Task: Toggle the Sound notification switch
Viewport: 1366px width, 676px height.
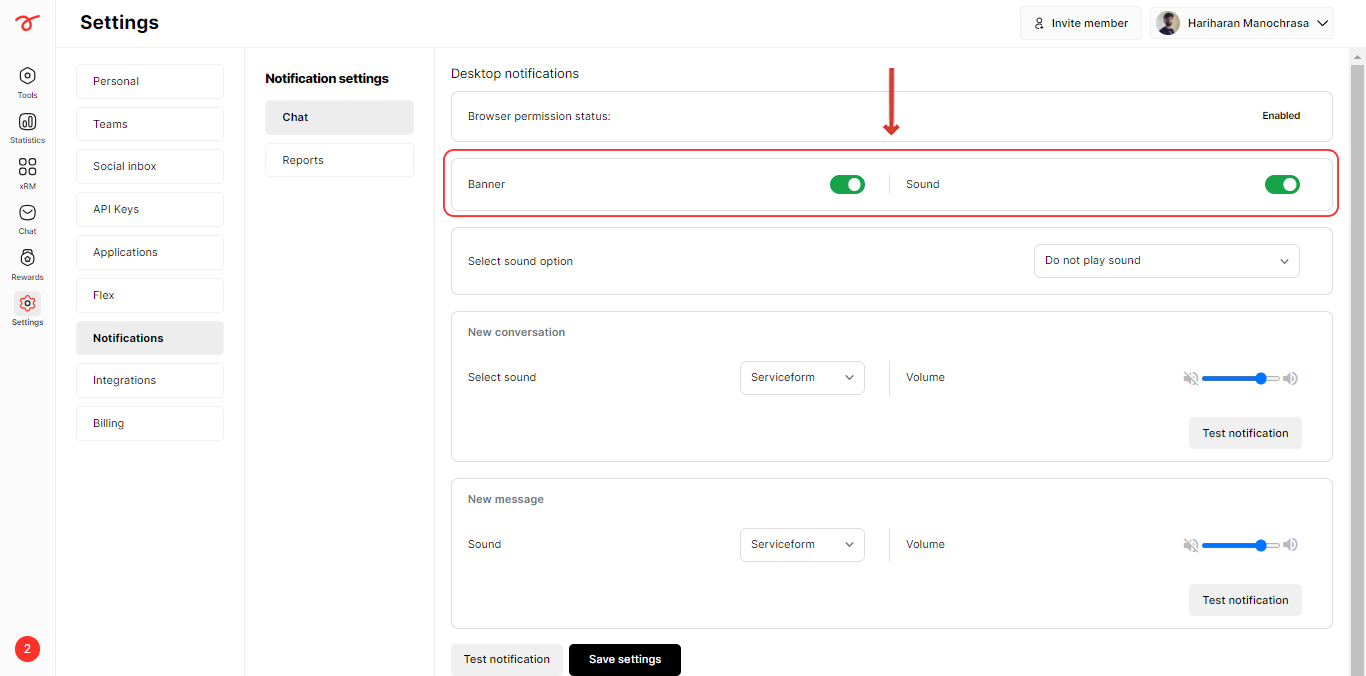Action: click(x=1282, y=184)
